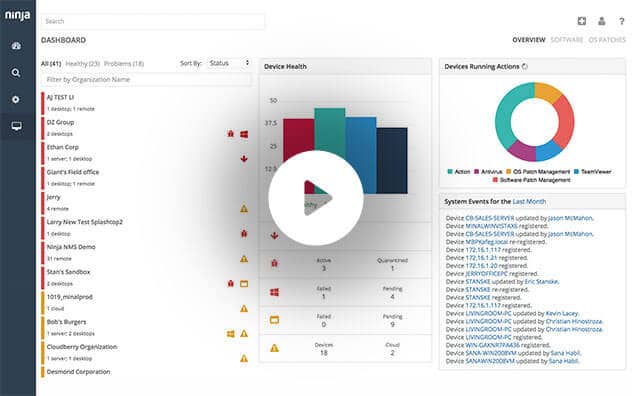Play the video with the center play button
This screenshot has width=632, height=396.
point(316,198)
